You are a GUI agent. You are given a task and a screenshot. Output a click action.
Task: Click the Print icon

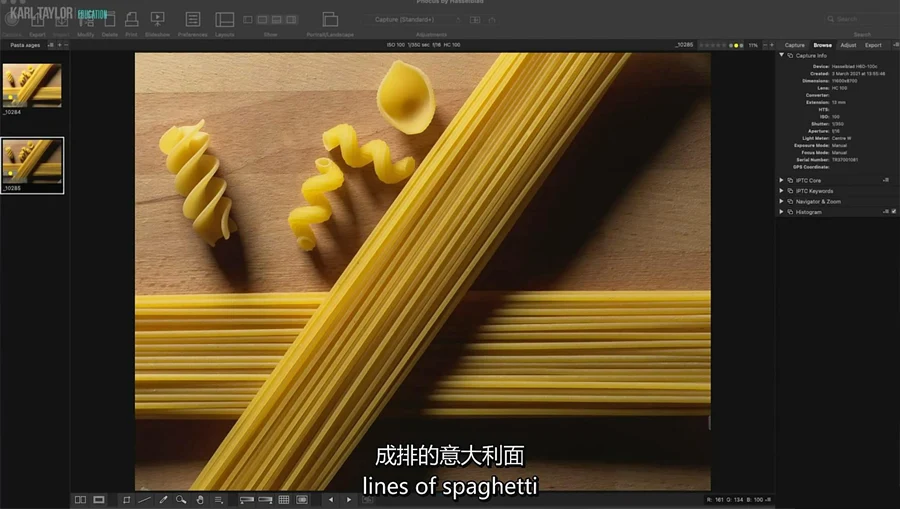tap(131, 21)
